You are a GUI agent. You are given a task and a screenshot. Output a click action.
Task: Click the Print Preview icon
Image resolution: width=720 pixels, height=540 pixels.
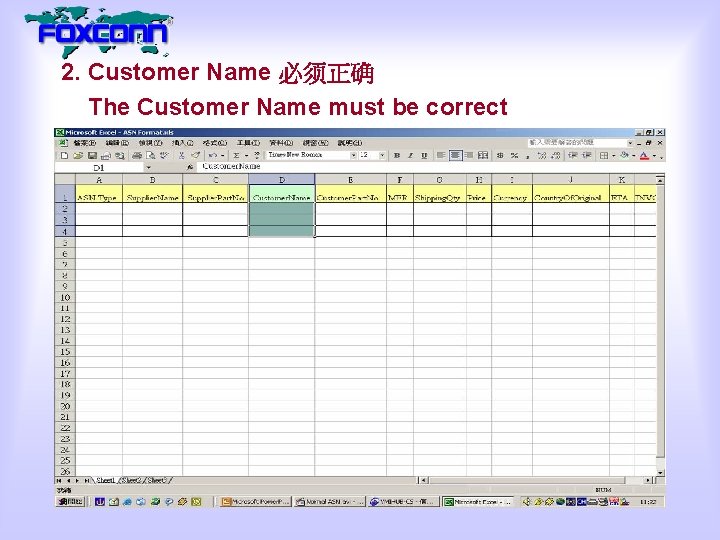coord(151,156)
